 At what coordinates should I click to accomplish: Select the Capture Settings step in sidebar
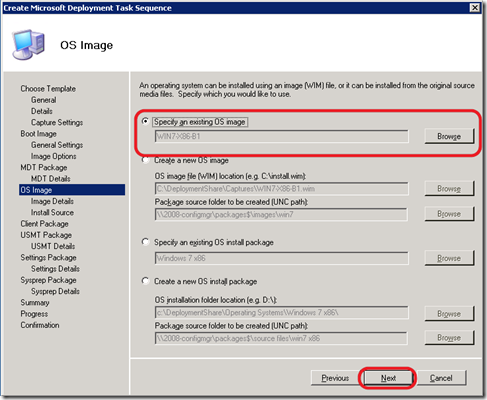57,122
